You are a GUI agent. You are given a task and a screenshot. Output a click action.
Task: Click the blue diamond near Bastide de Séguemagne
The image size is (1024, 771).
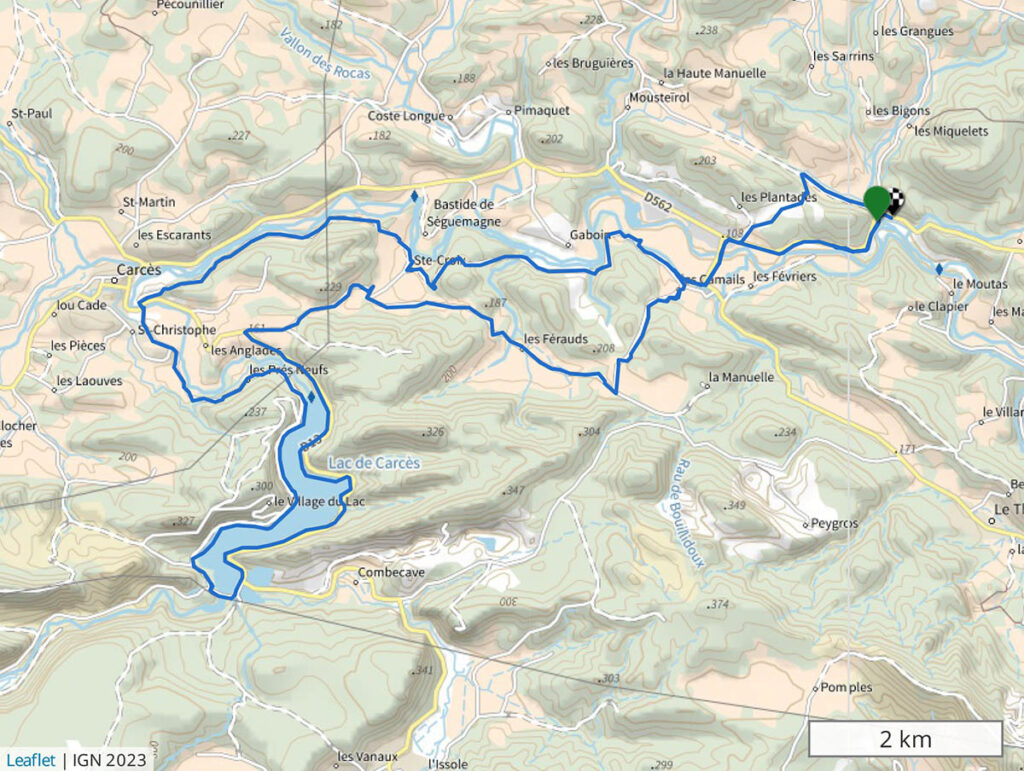click(414, 196)
